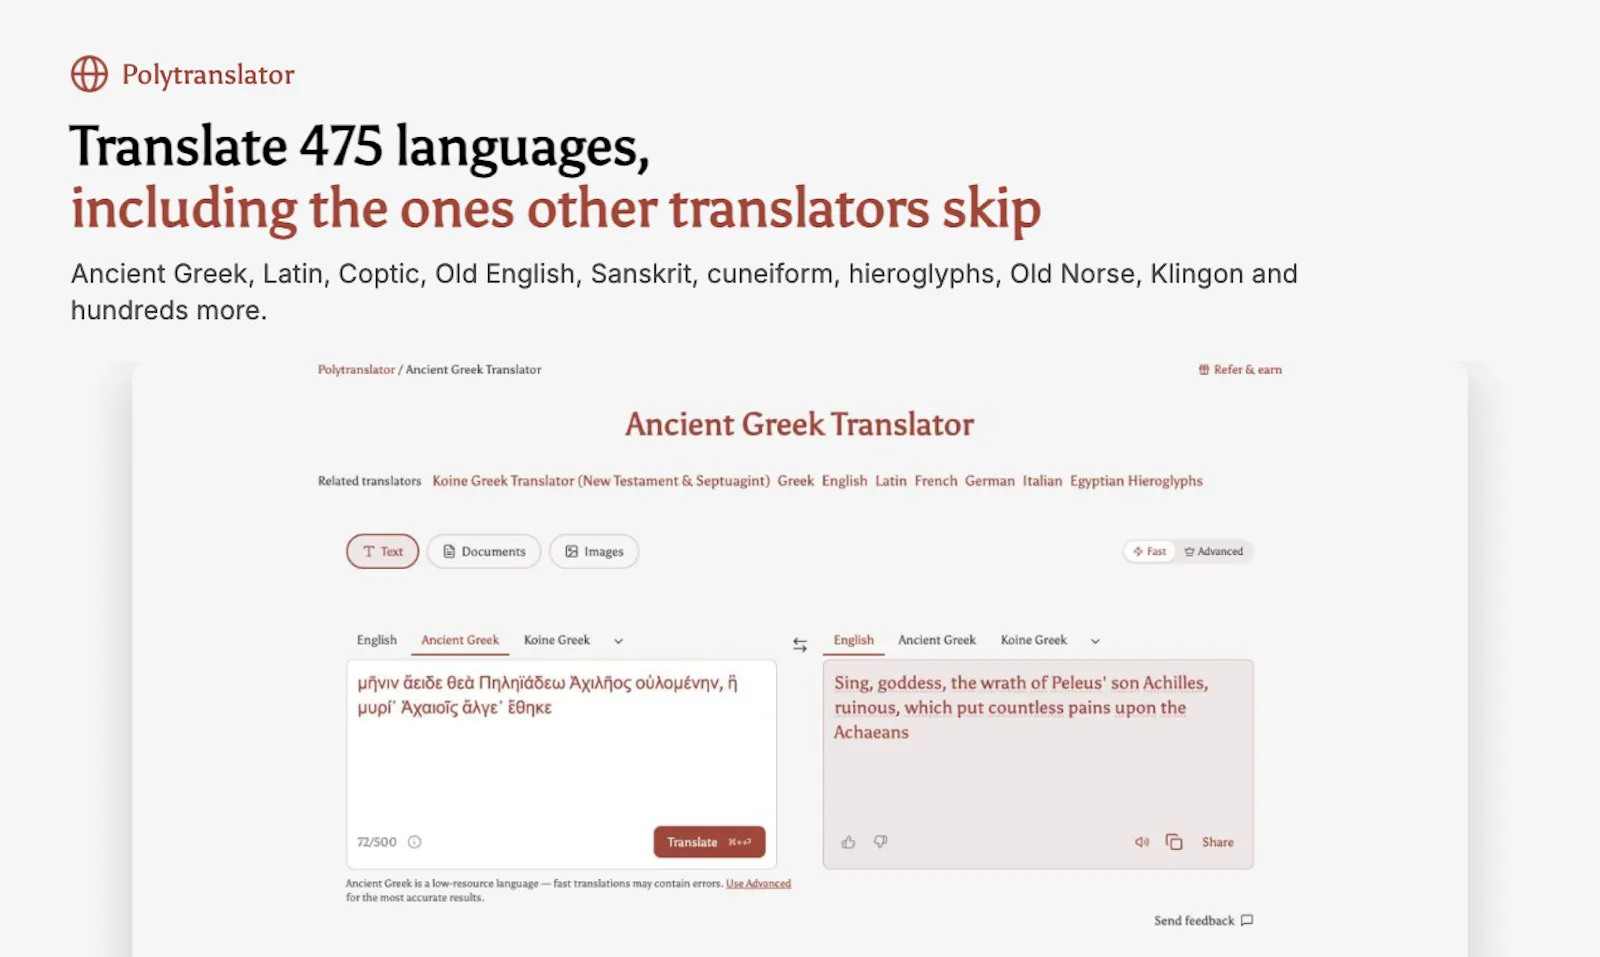
Task: Expand source language dropdown chevron
Action: [x=618, y=641]
